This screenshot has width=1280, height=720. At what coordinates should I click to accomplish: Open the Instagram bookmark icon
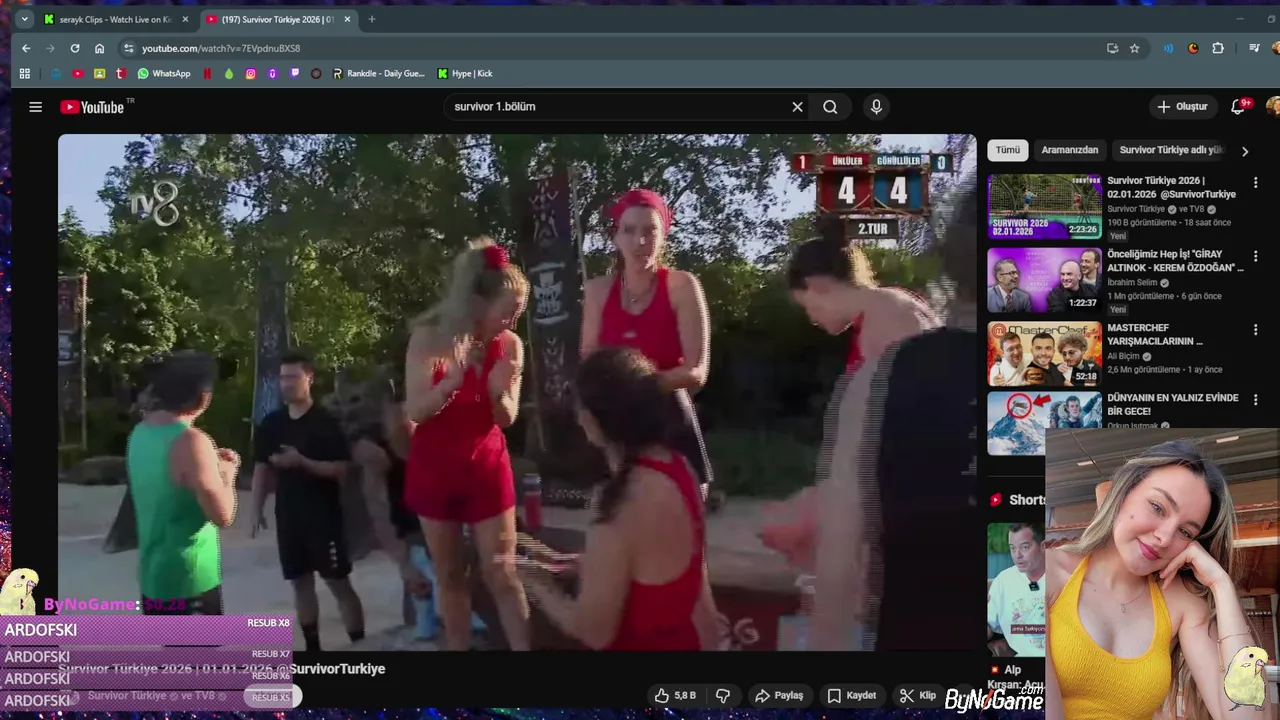(x=251, y=73)
